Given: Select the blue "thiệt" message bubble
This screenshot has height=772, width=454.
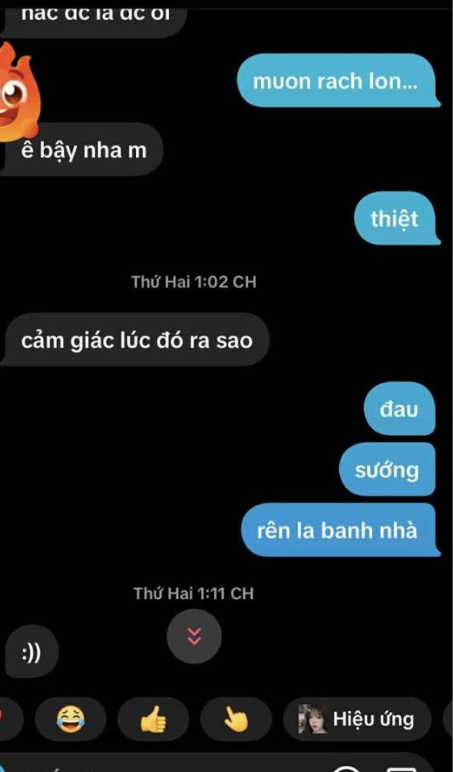Looking at the screenshot, I should (x=396, y=218).
